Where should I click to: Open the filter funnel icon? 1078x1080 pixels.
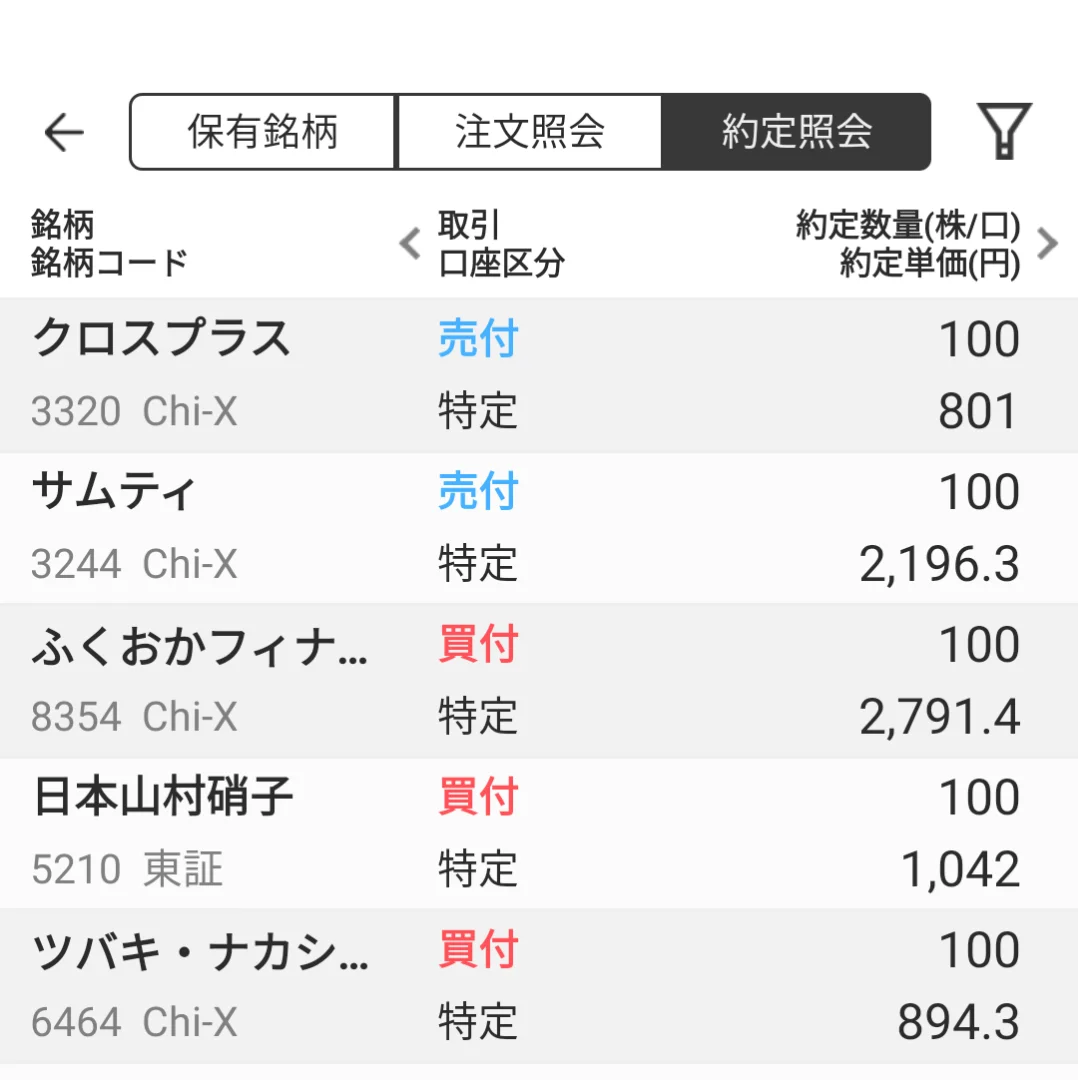click(1003, 131)
